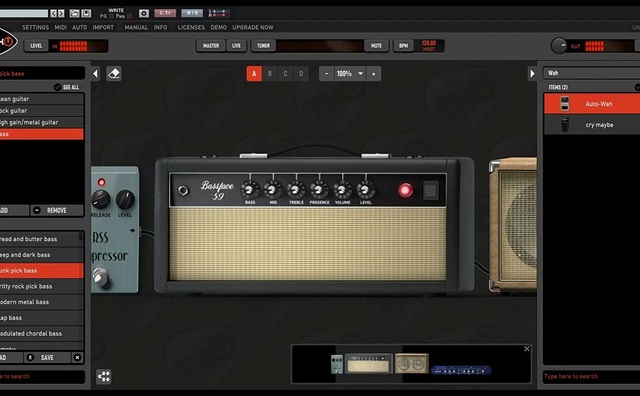Click the DEMO menu item

[218, 27]
